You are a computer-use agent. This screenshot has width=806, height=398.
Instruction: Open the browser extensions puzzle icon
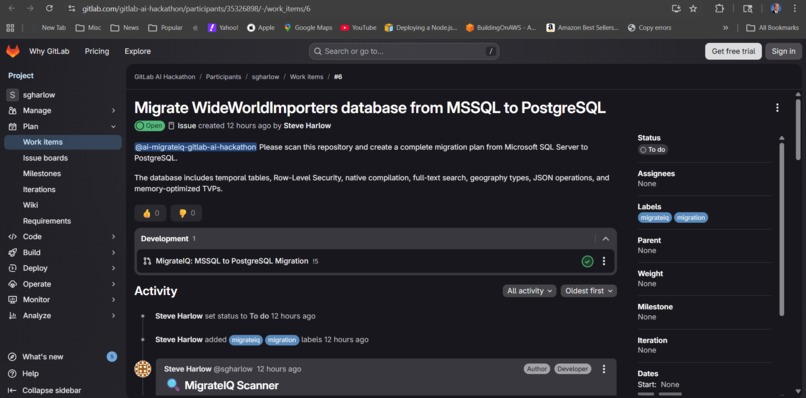tap(720, 9)
